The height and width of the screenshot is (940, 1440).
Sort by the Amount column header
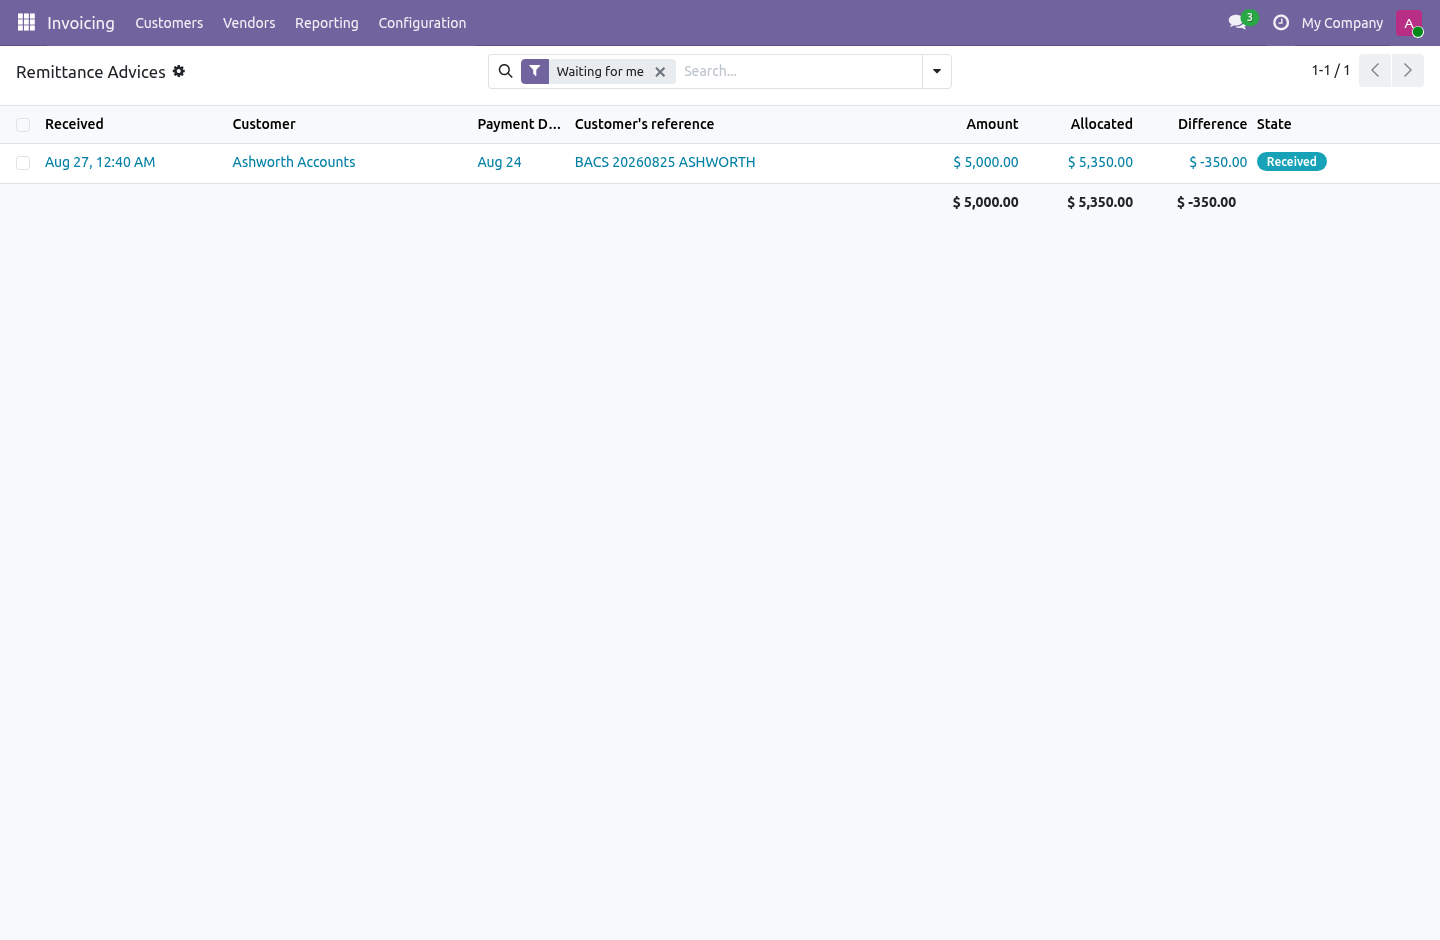[x=992, y=124]
